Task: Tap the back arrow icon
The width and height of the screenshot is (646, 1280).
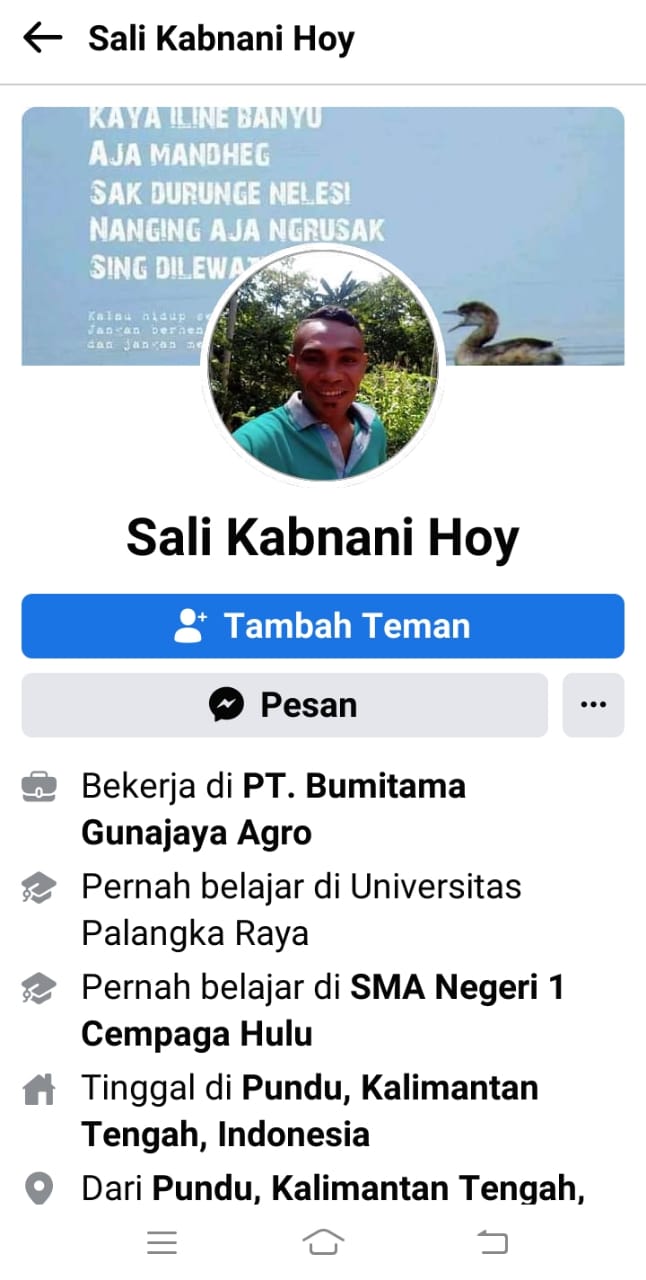Action: pyautogui.click(x=42, y=38)
